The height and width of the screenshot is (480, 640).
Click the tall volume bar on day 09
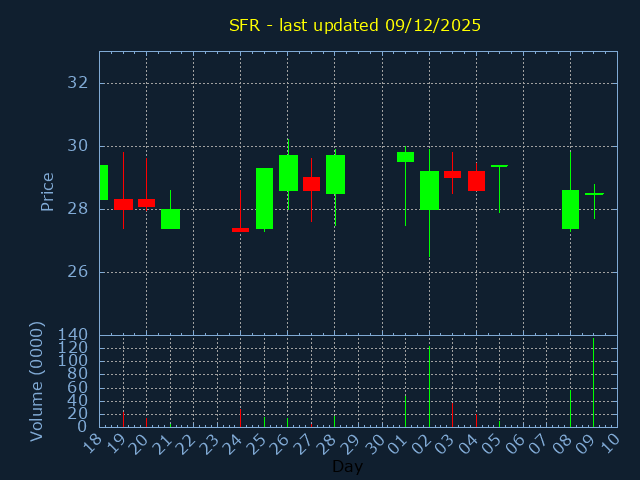click(x=593, y=385)
